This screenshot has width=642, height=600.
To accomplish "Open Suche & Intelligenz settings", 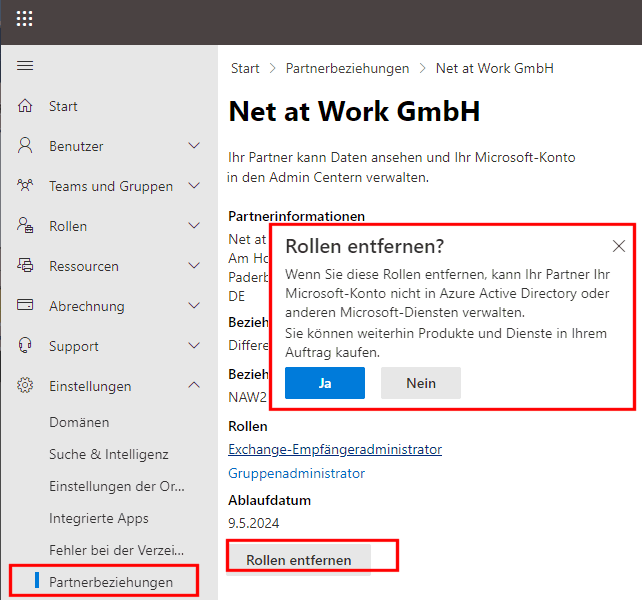I will tap(109, 454).
